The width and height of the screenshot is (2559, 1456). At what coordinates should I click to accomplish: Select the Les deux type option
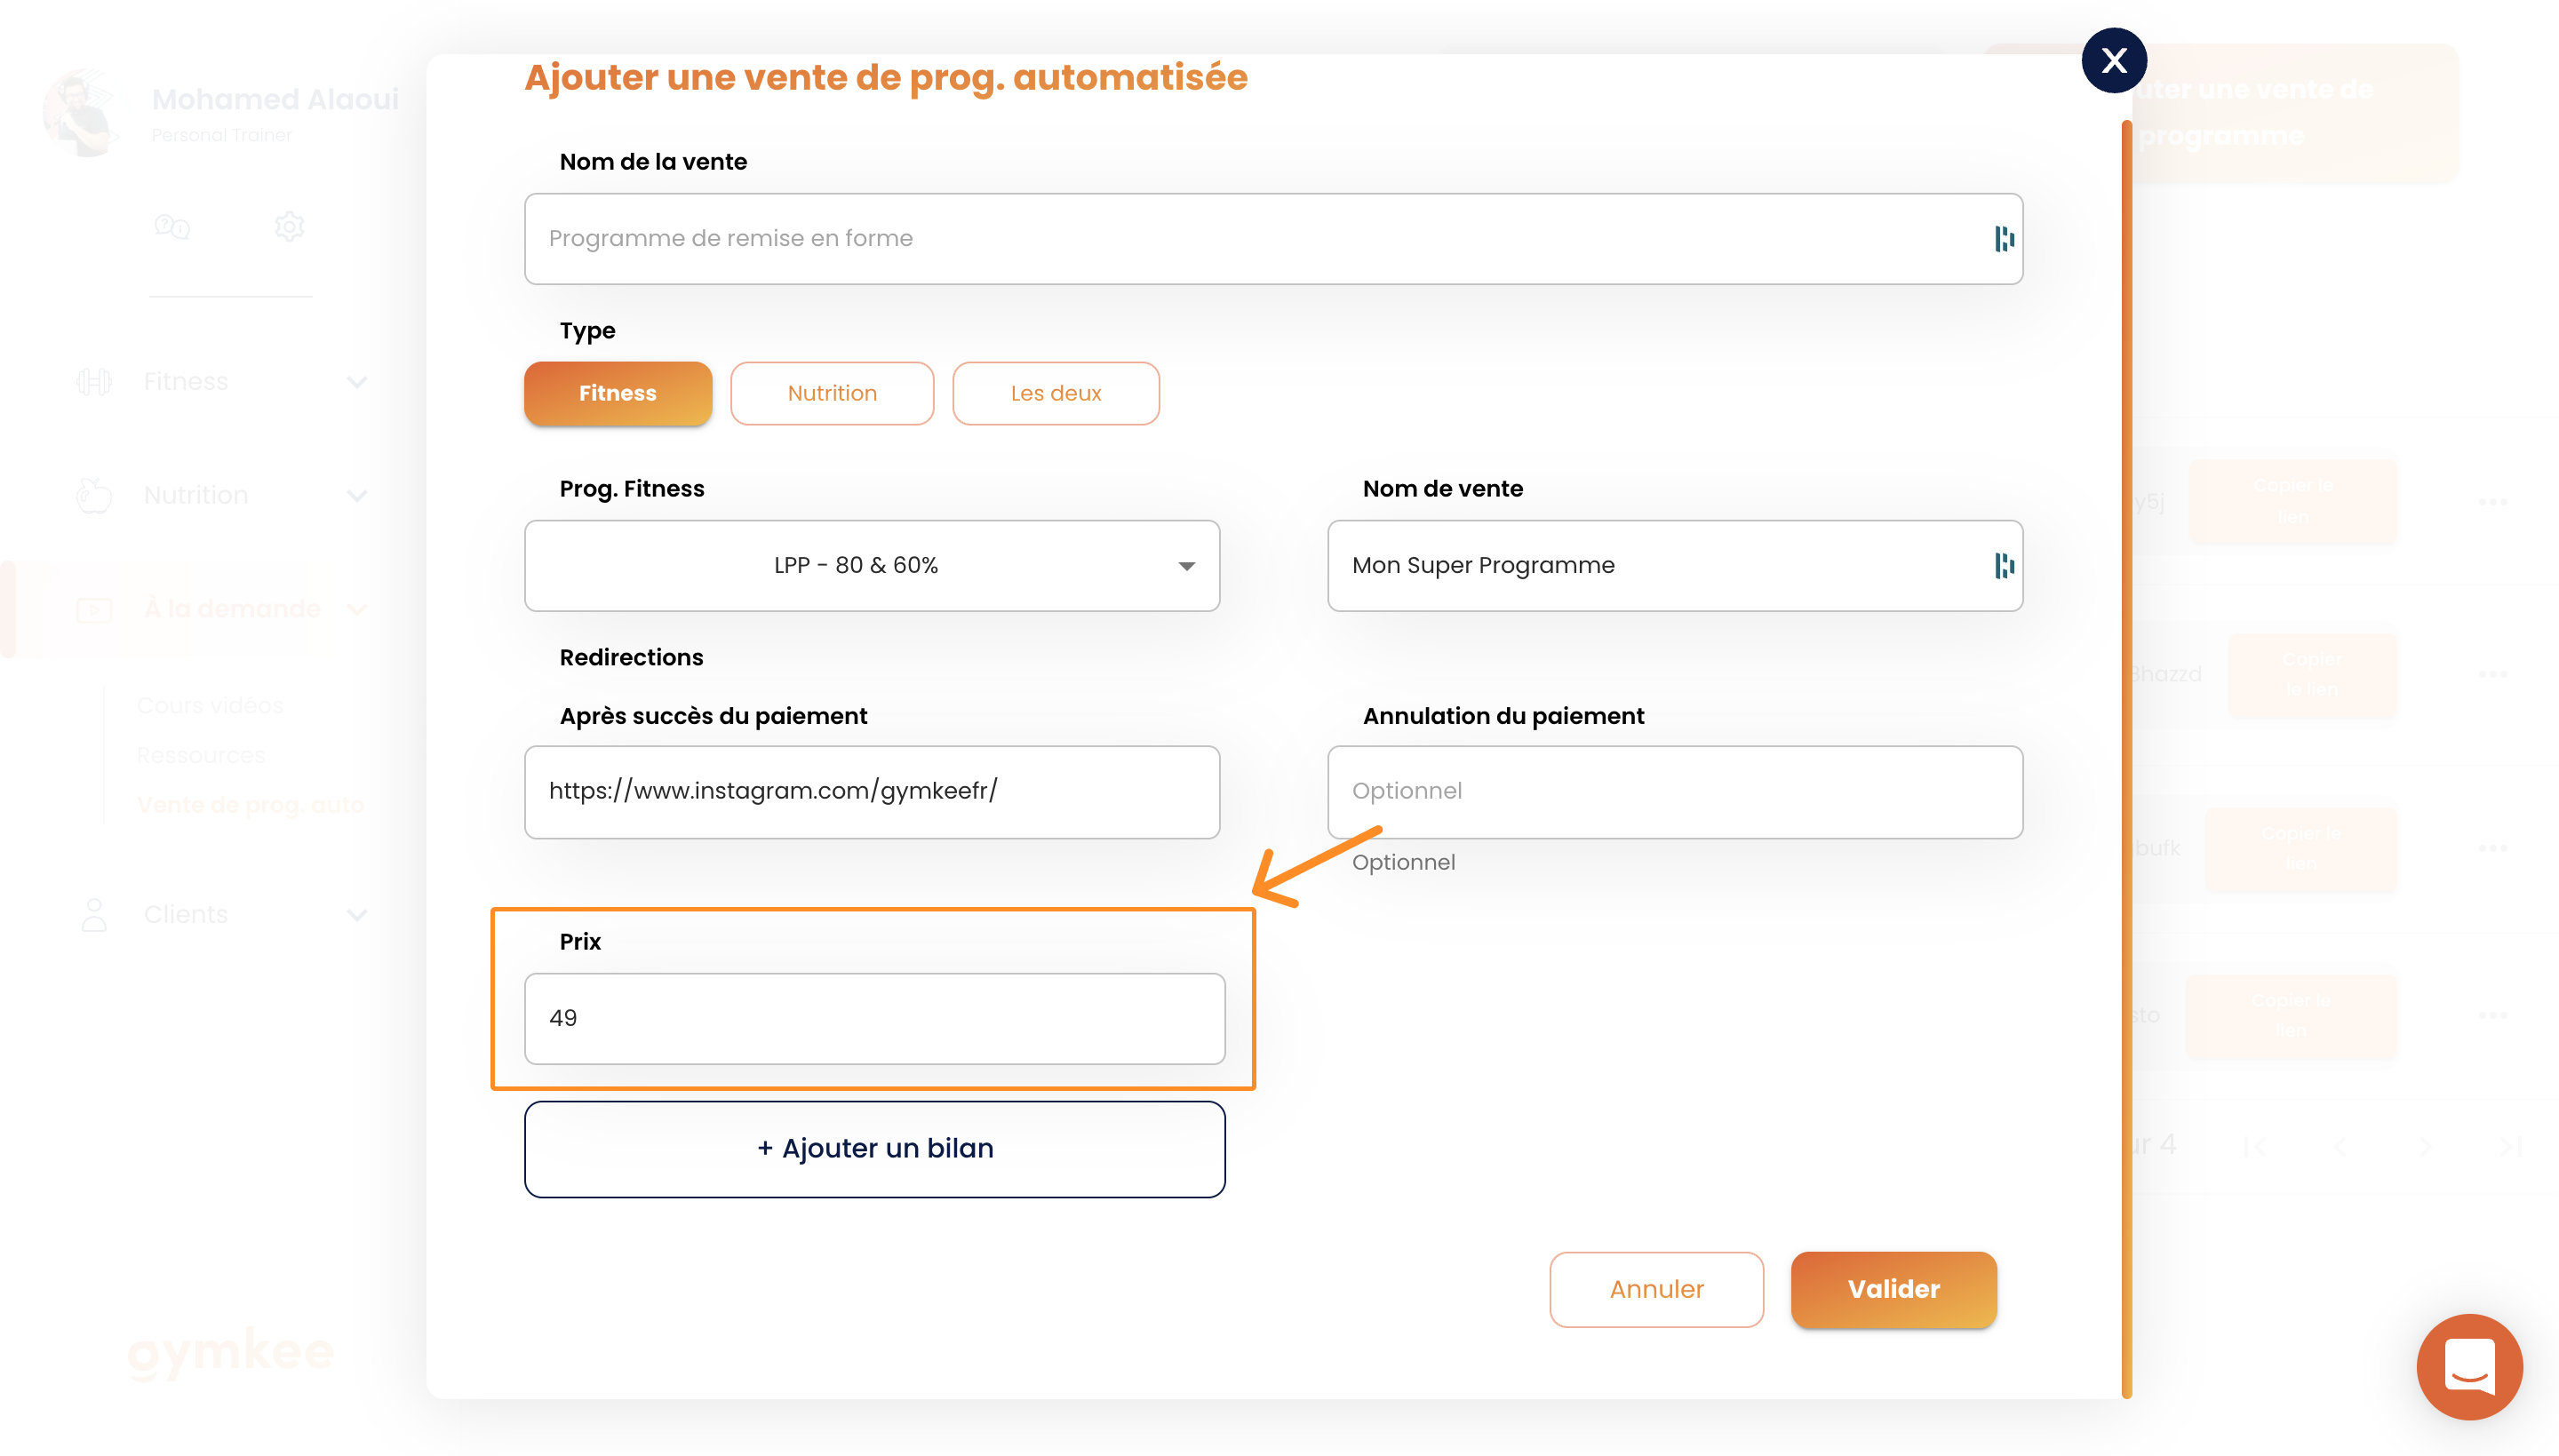1055,393
